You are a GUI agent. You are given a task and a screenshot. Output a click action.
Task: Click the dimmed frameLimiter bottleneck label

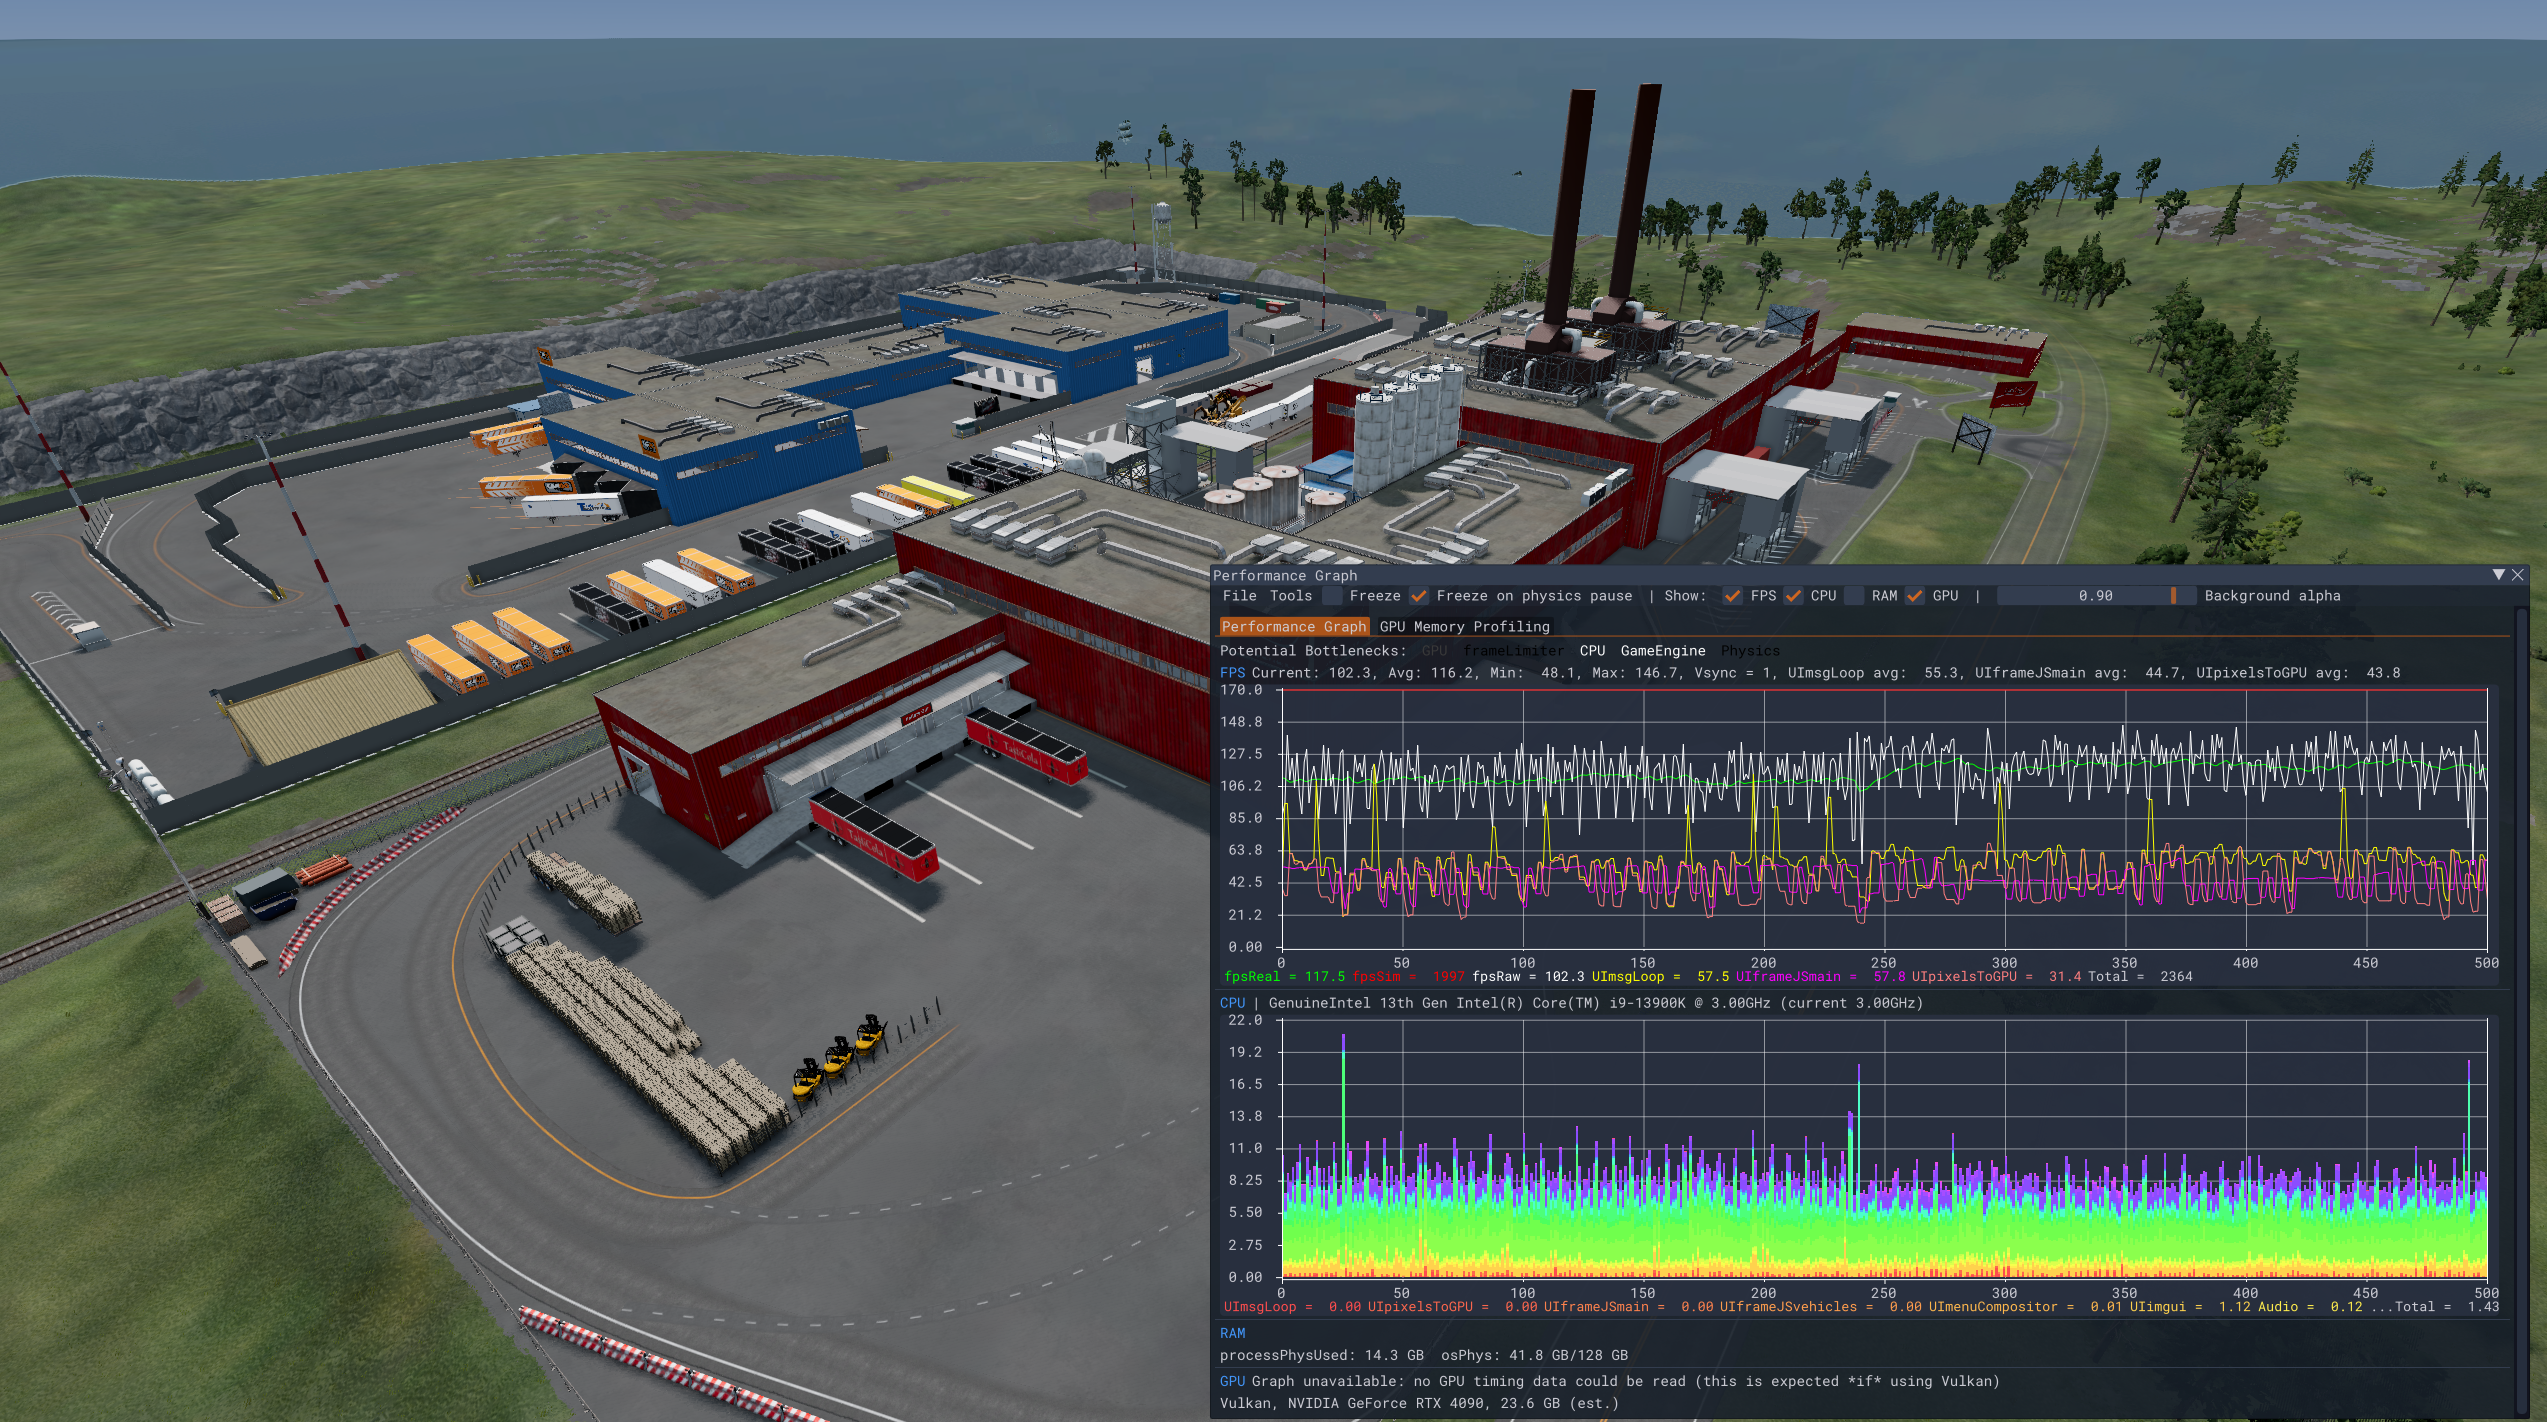tap(1513, 651)
